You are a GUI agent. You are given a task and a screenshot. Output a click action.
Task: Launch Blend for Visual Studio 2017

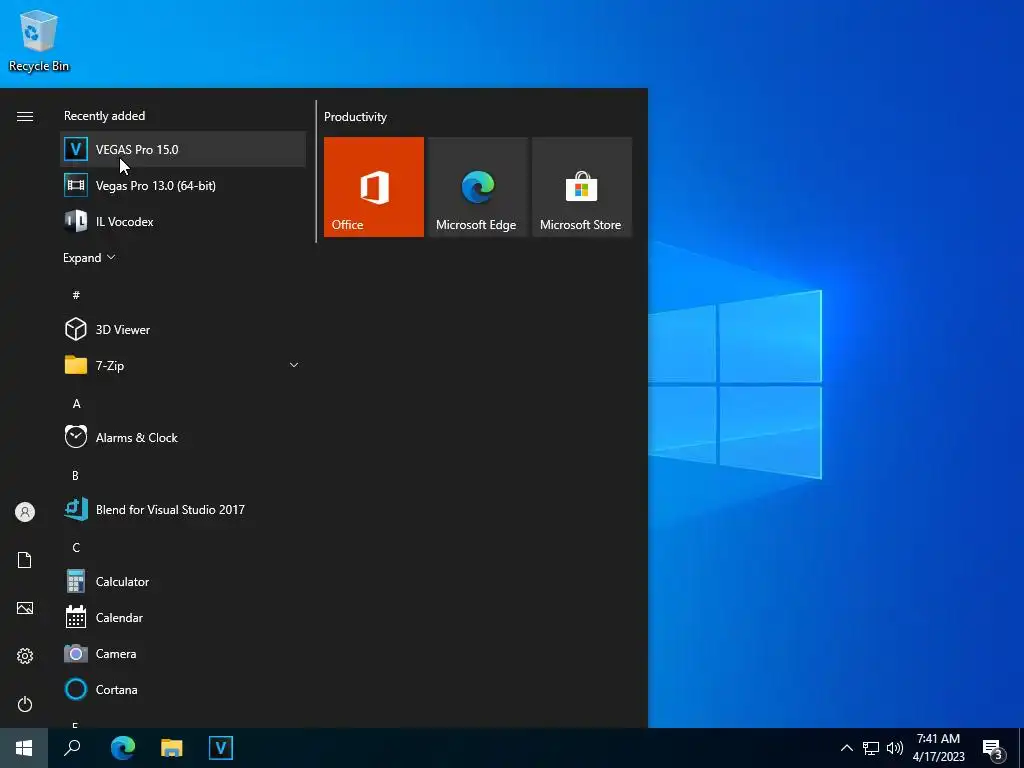click(183, 509)
